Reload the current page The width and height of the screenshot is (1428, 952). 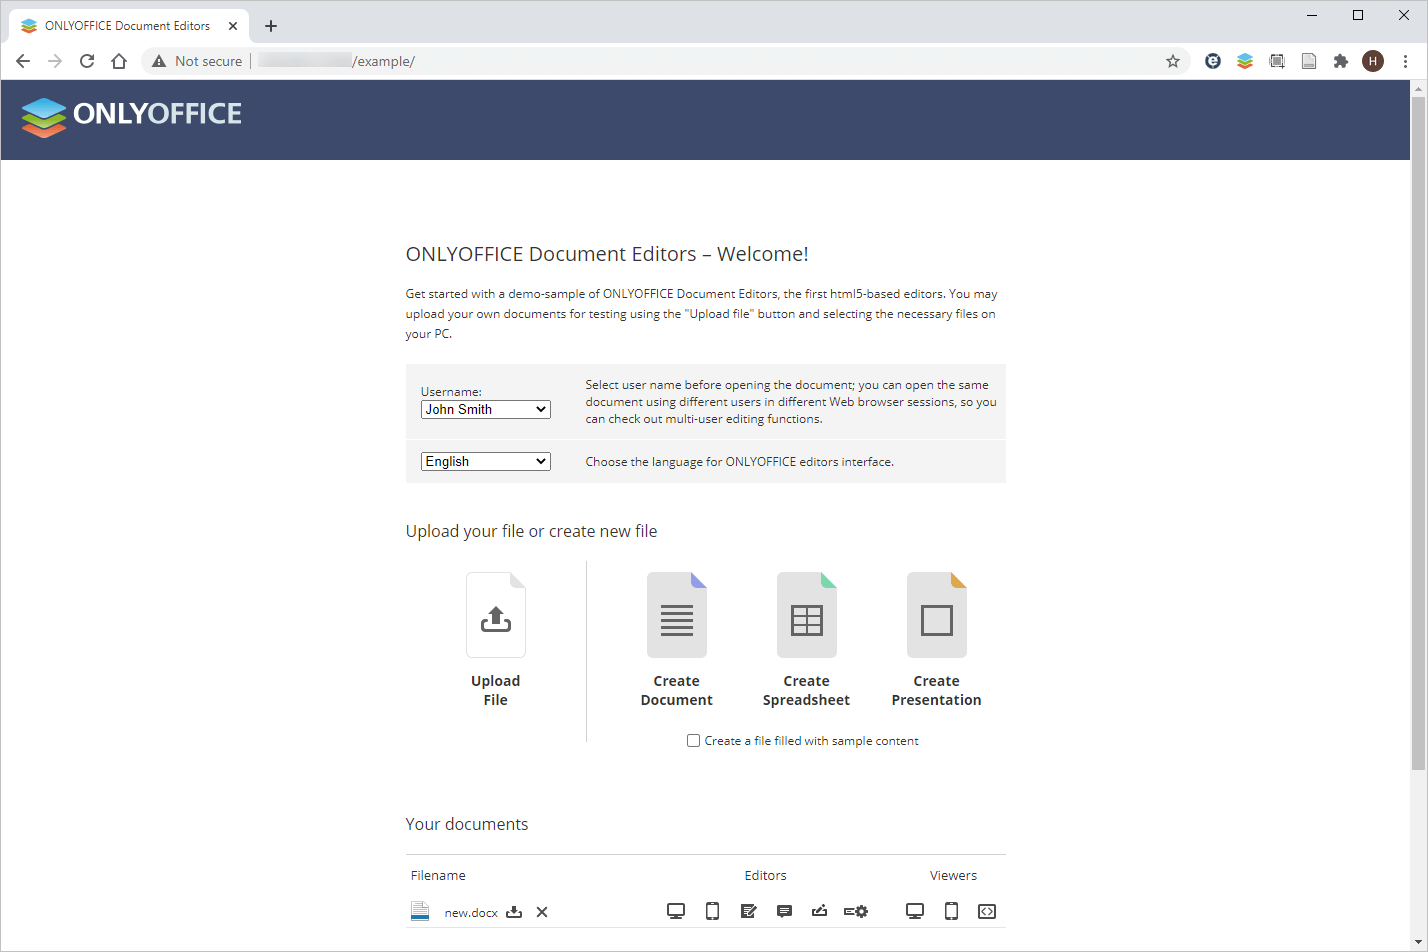click(x=87, y=61)
